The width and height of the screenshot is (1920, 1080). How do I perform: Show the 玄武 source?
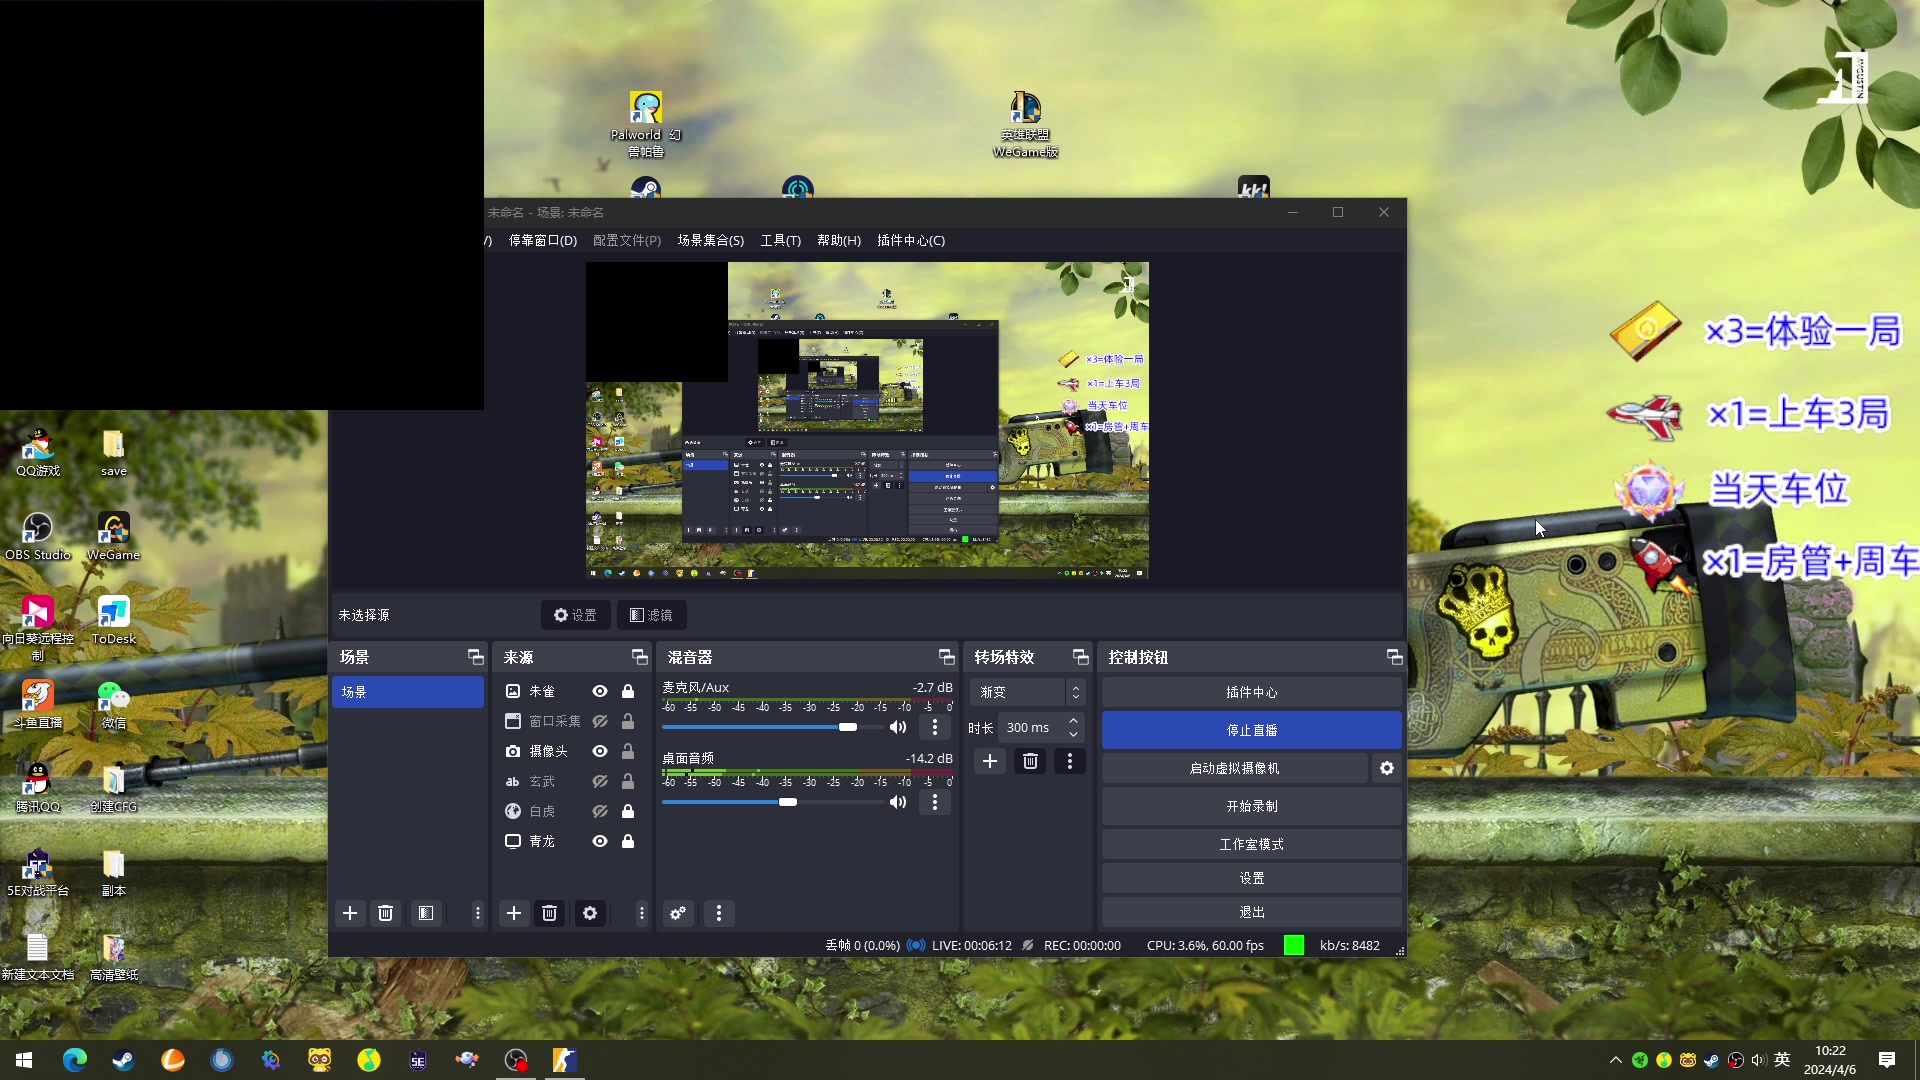point(600,781)
